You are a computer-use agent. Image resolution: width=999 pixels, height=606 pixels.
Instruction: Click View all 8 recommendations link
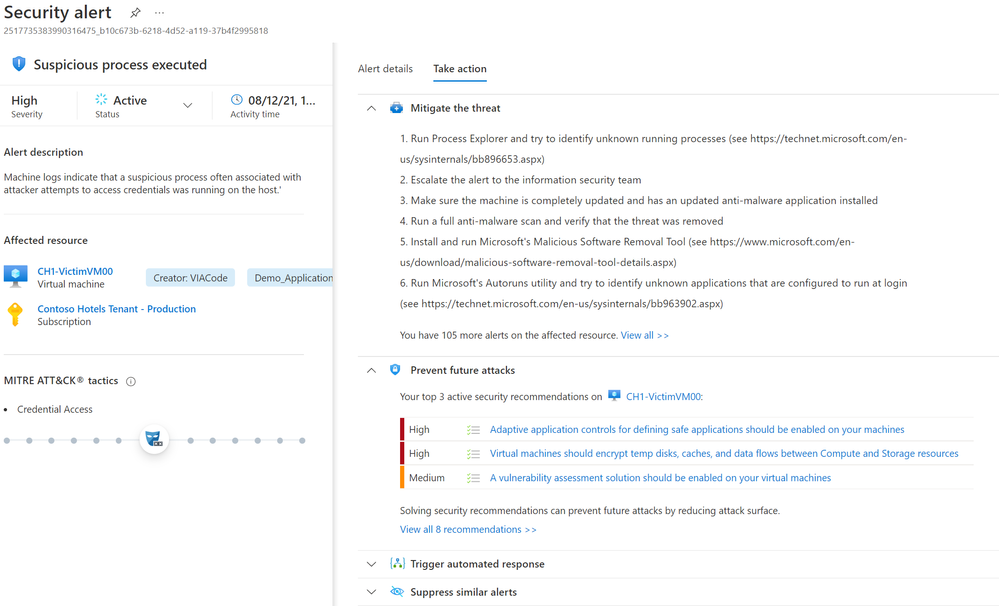(x=468, y=530)
